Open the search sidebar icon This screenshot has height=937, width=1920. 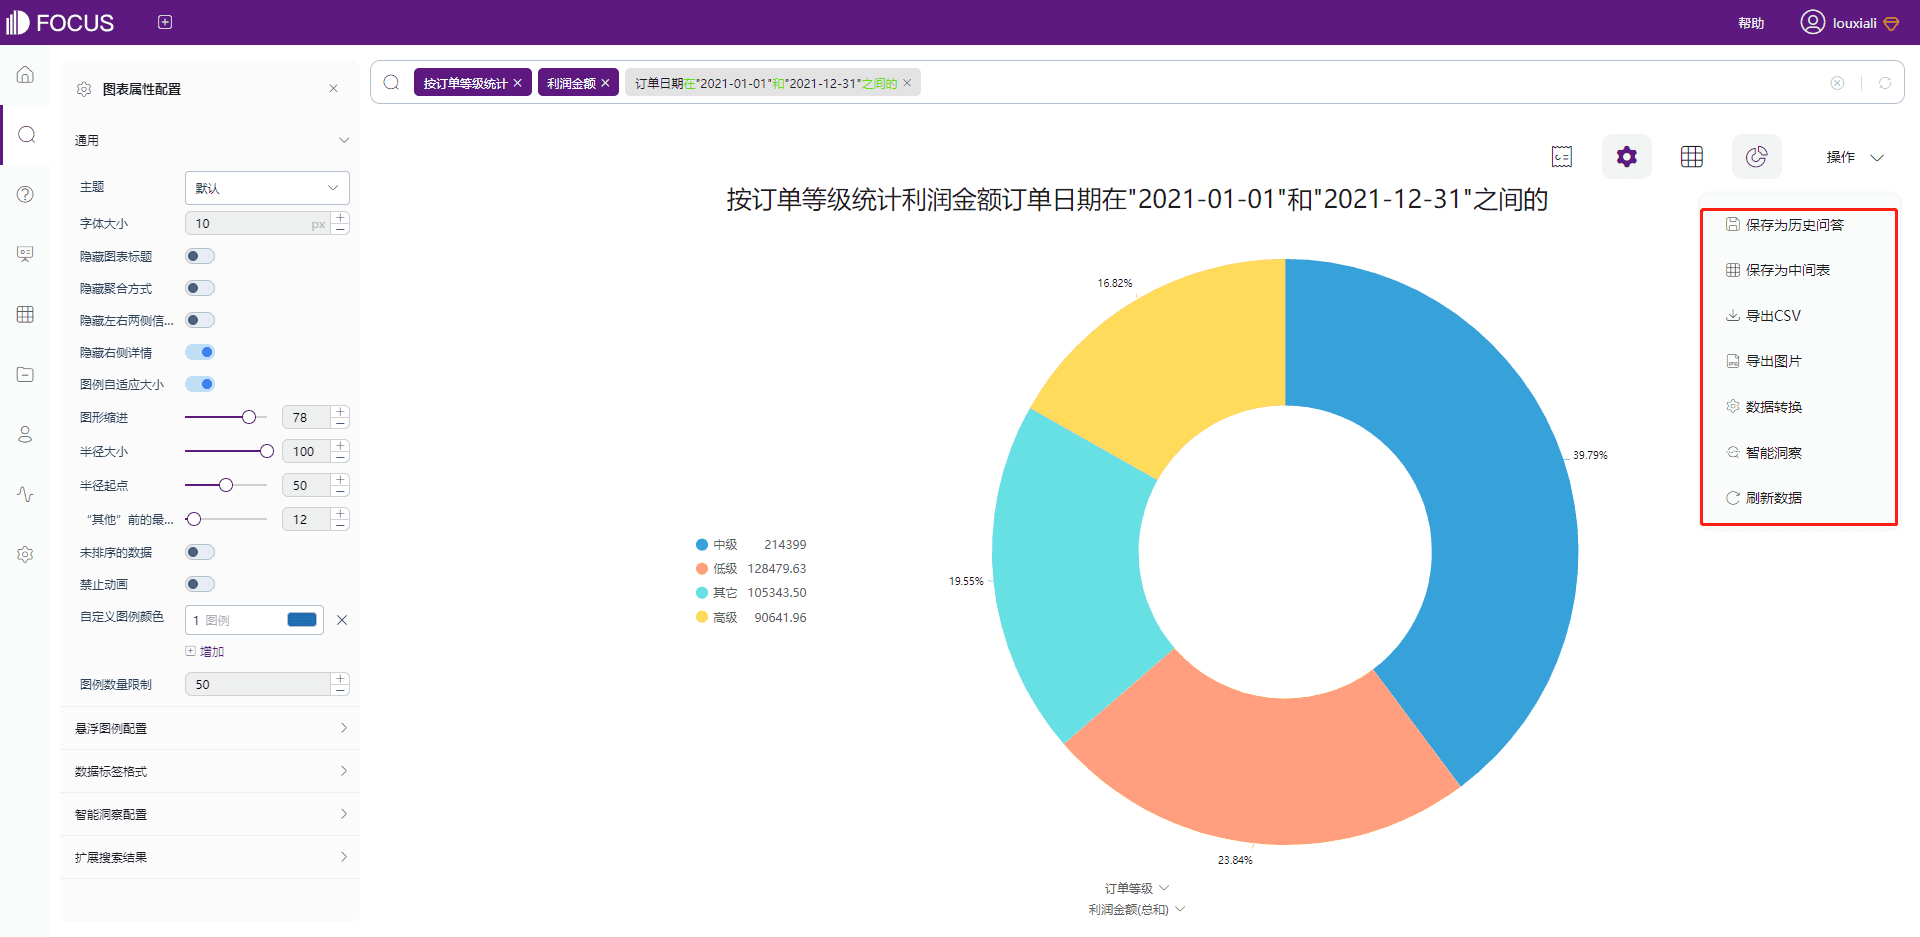click(27, 134)
